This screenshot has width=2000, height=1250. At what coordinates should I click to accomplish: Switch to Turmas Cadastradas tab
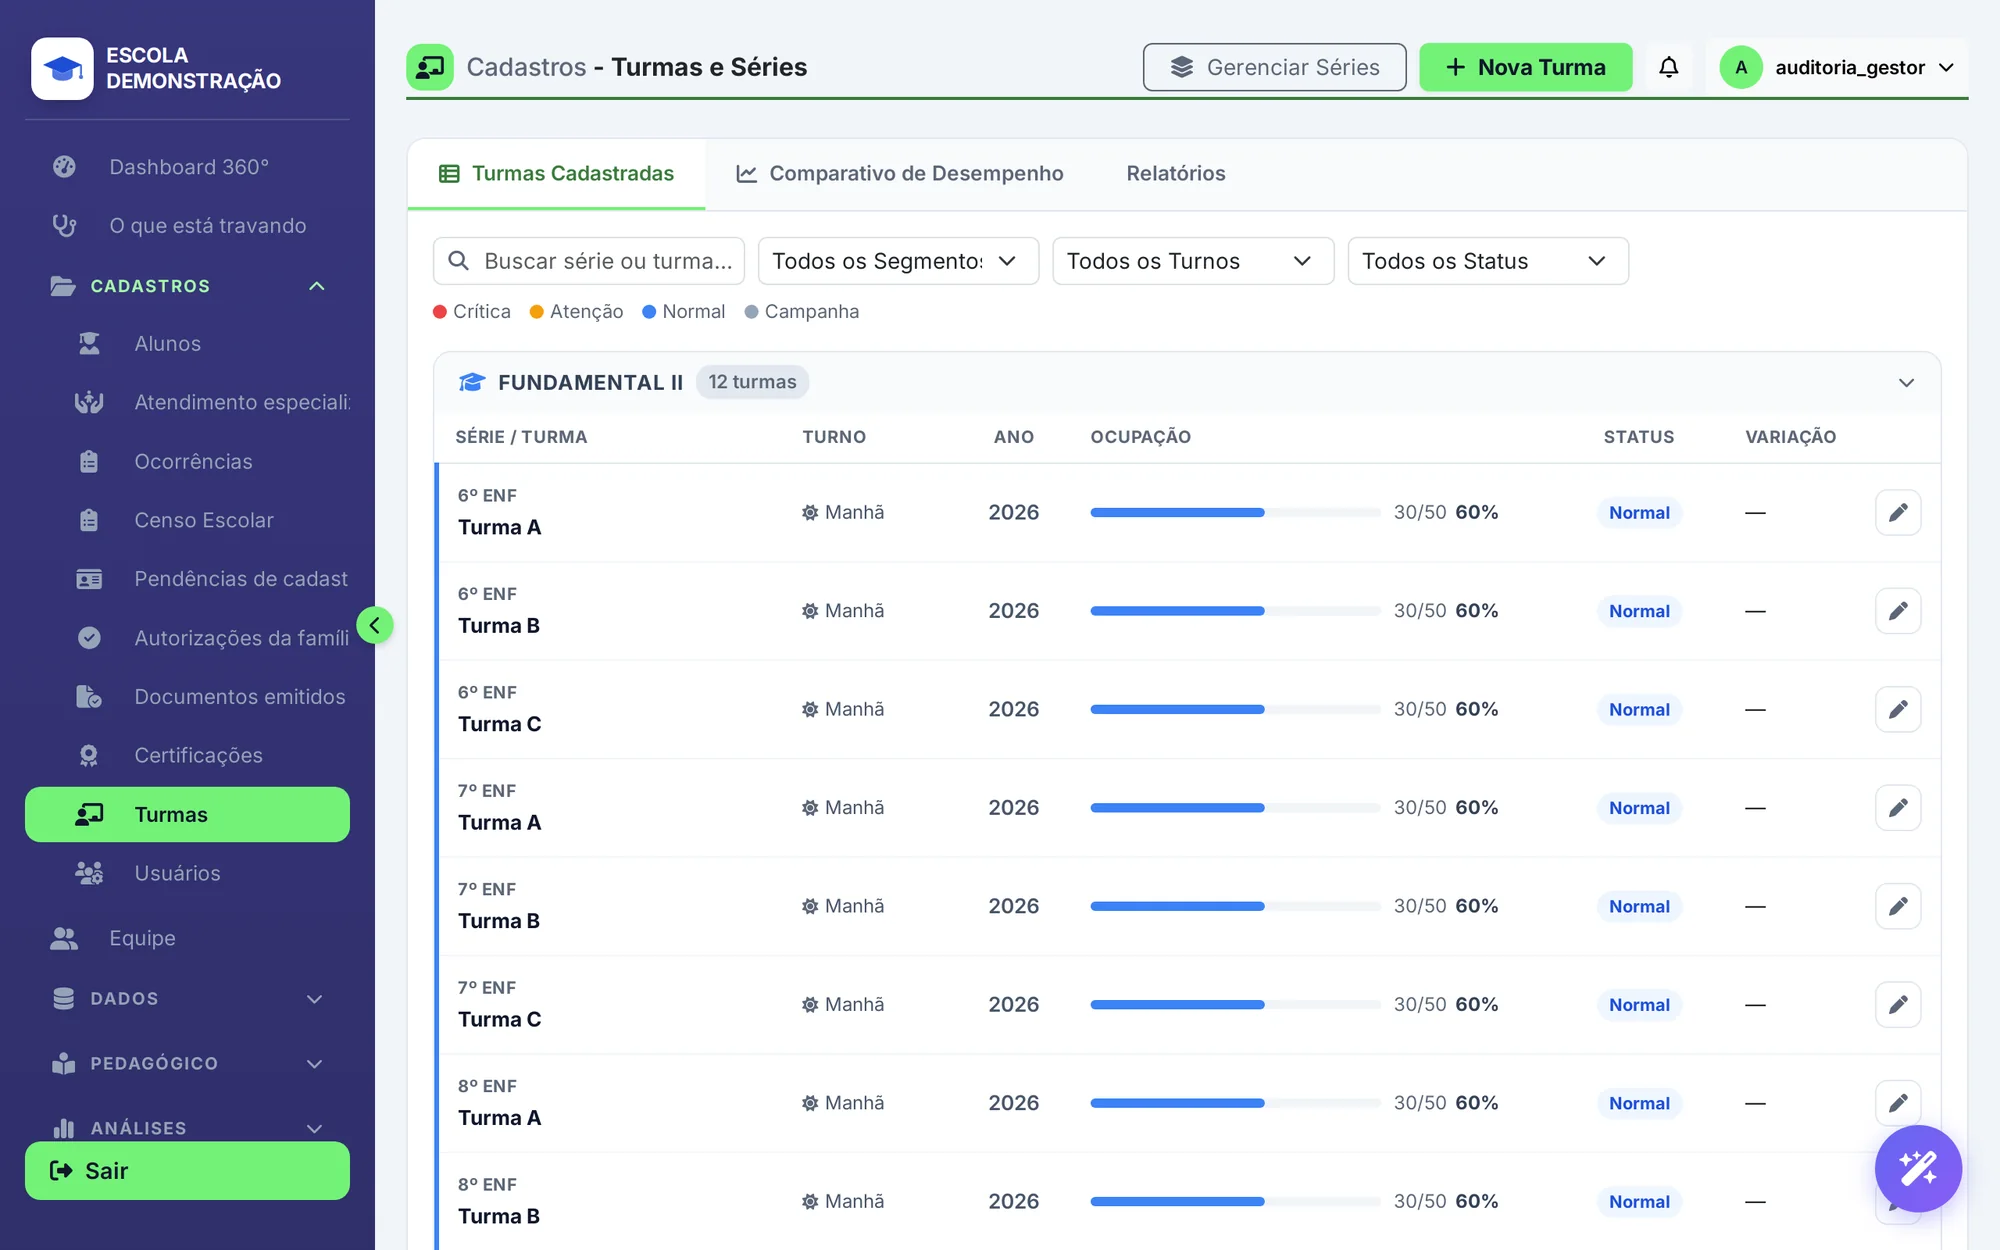click(x=556, y=174)
